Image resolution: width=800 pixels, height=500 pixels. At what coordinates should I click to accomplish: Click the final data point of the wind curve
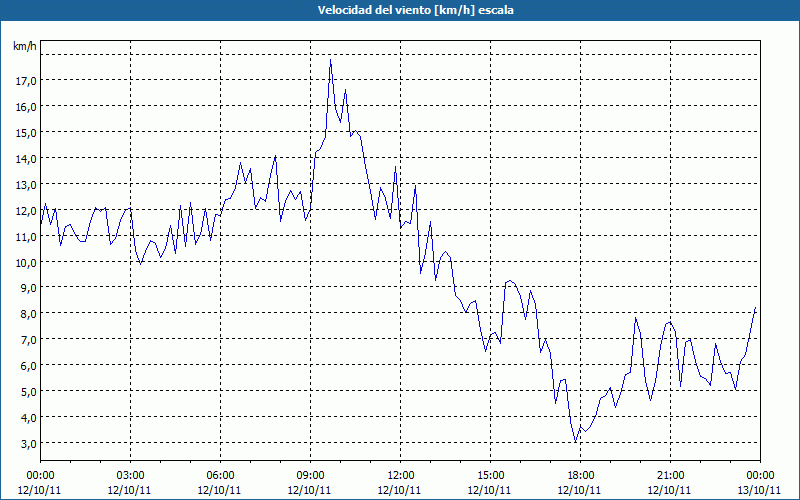tap(755, 308)
